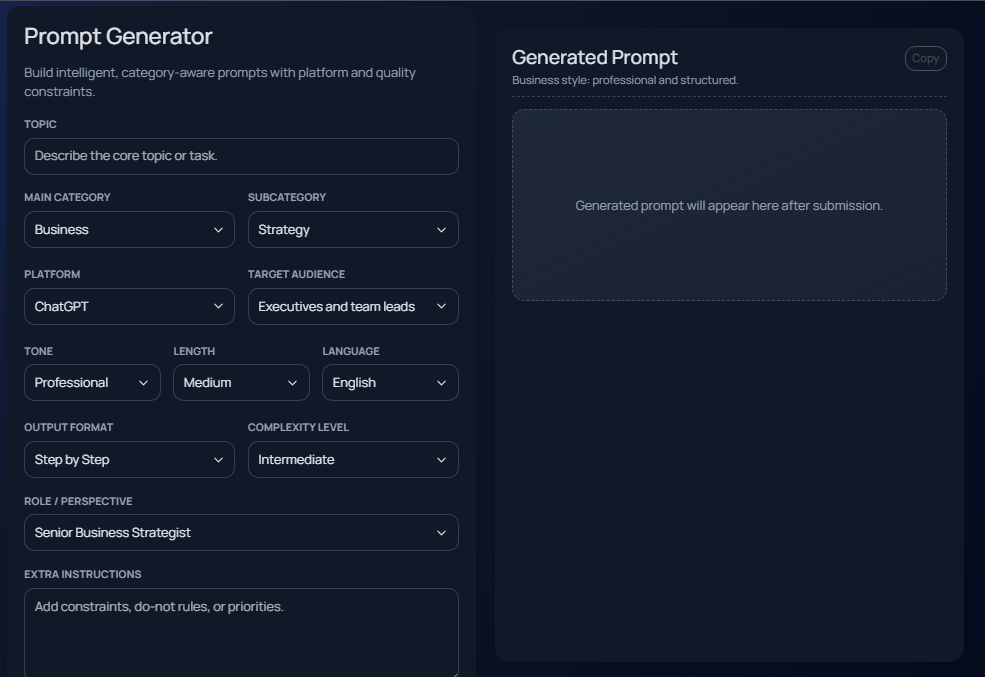This screenshot has width=985, height=677.
Task: Click the chevron arrow in Subcategory field
Action: [x=441, y=230]
